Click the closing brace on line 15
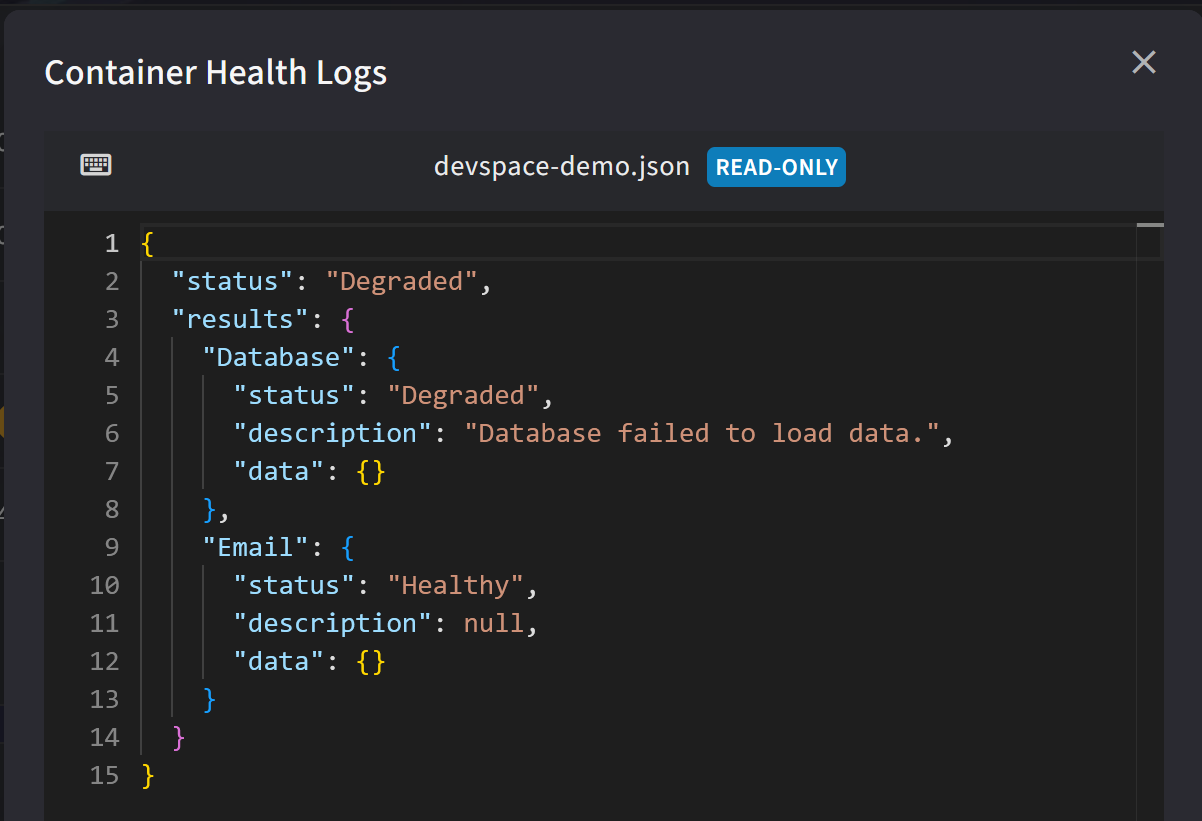1202x821 pixels. 148,775
